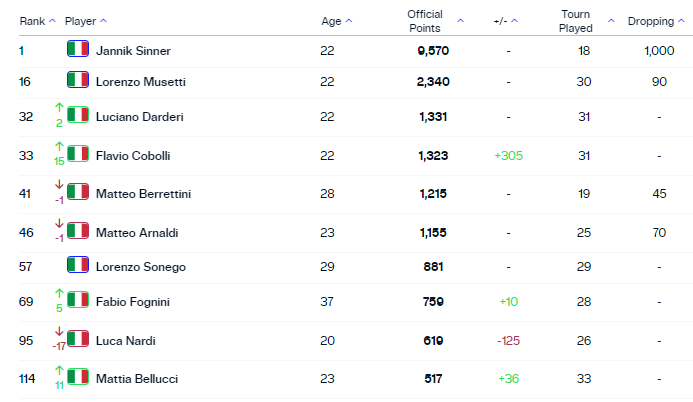Click the flag icon beside Matteo Berrettini
The width and height of the screenshot is (693, 402).
coord(78,192)
